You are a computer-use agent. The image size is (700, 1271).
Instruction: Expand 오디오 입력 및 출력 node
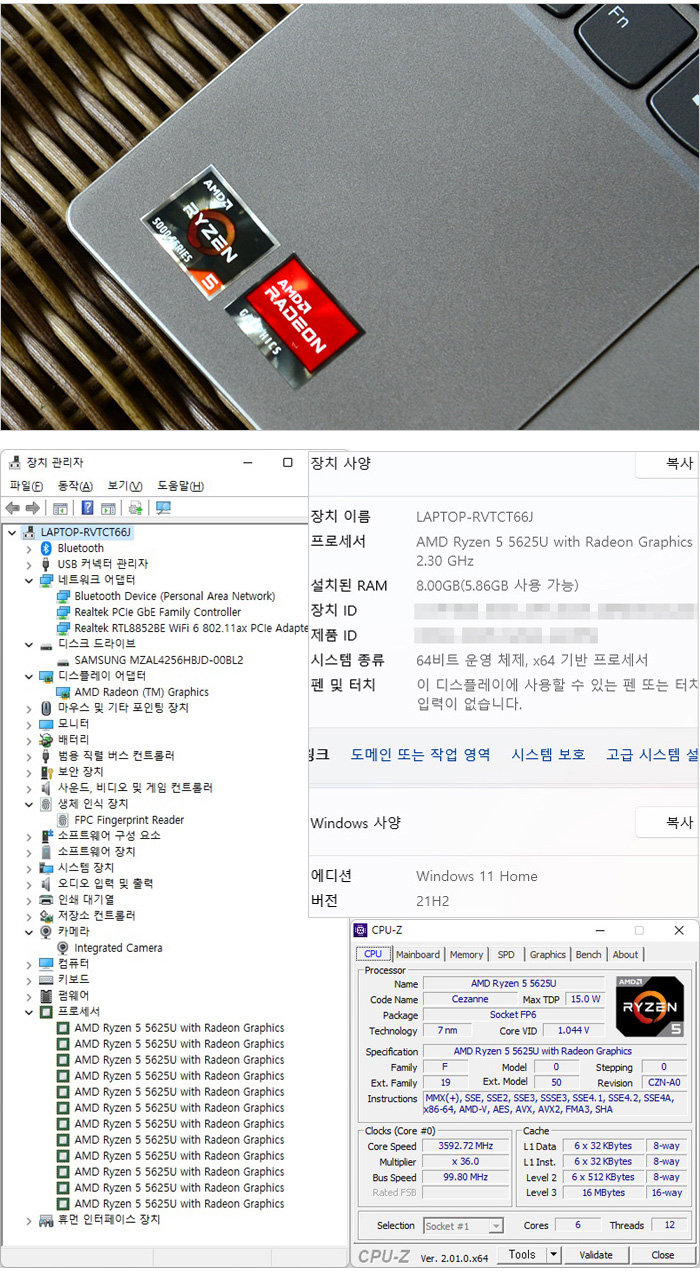pos(29,884)
